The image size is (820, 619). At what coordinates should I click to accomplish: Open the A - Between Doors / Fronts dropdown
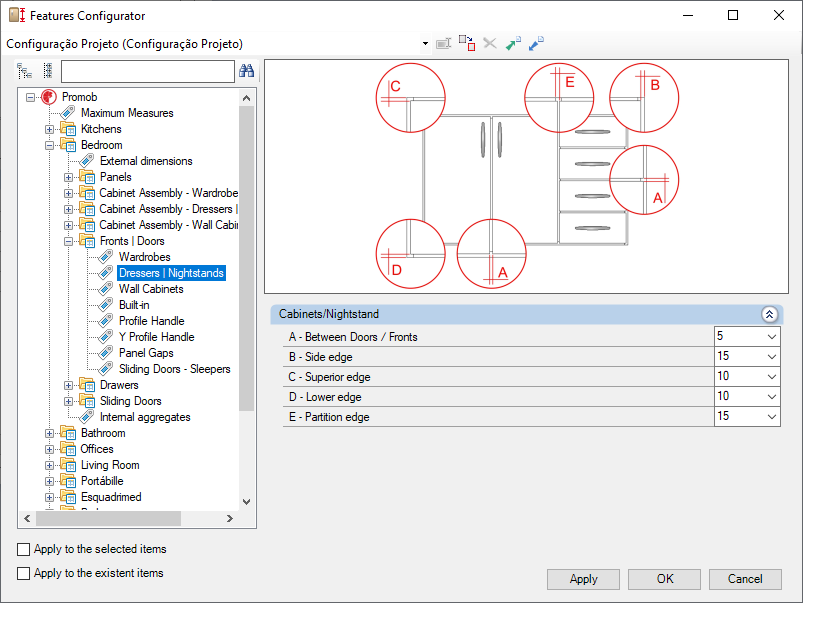[772, 337]
